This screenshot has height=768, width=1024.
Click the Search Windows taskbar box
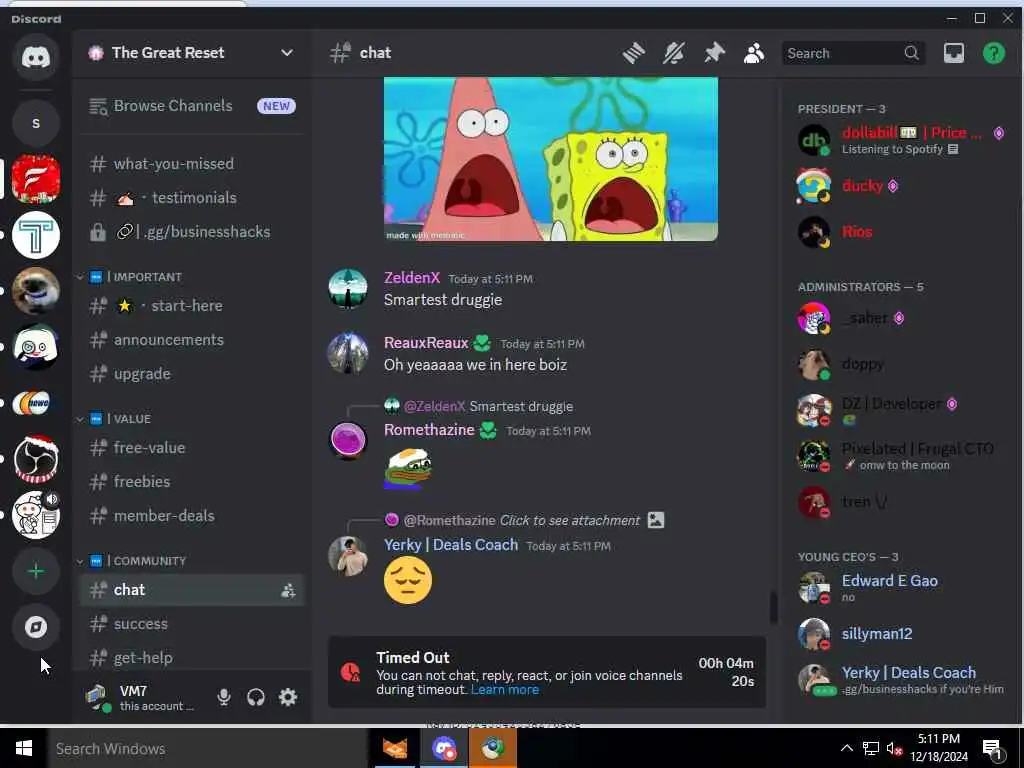point(208,748)
